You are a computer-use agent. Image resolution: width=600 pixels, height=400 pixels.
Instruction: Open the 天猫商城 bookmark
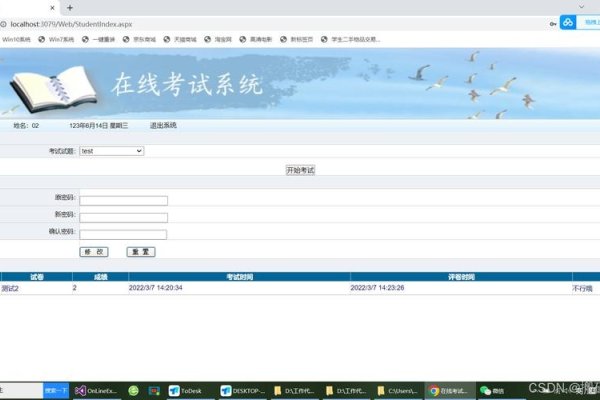(180, 39)
